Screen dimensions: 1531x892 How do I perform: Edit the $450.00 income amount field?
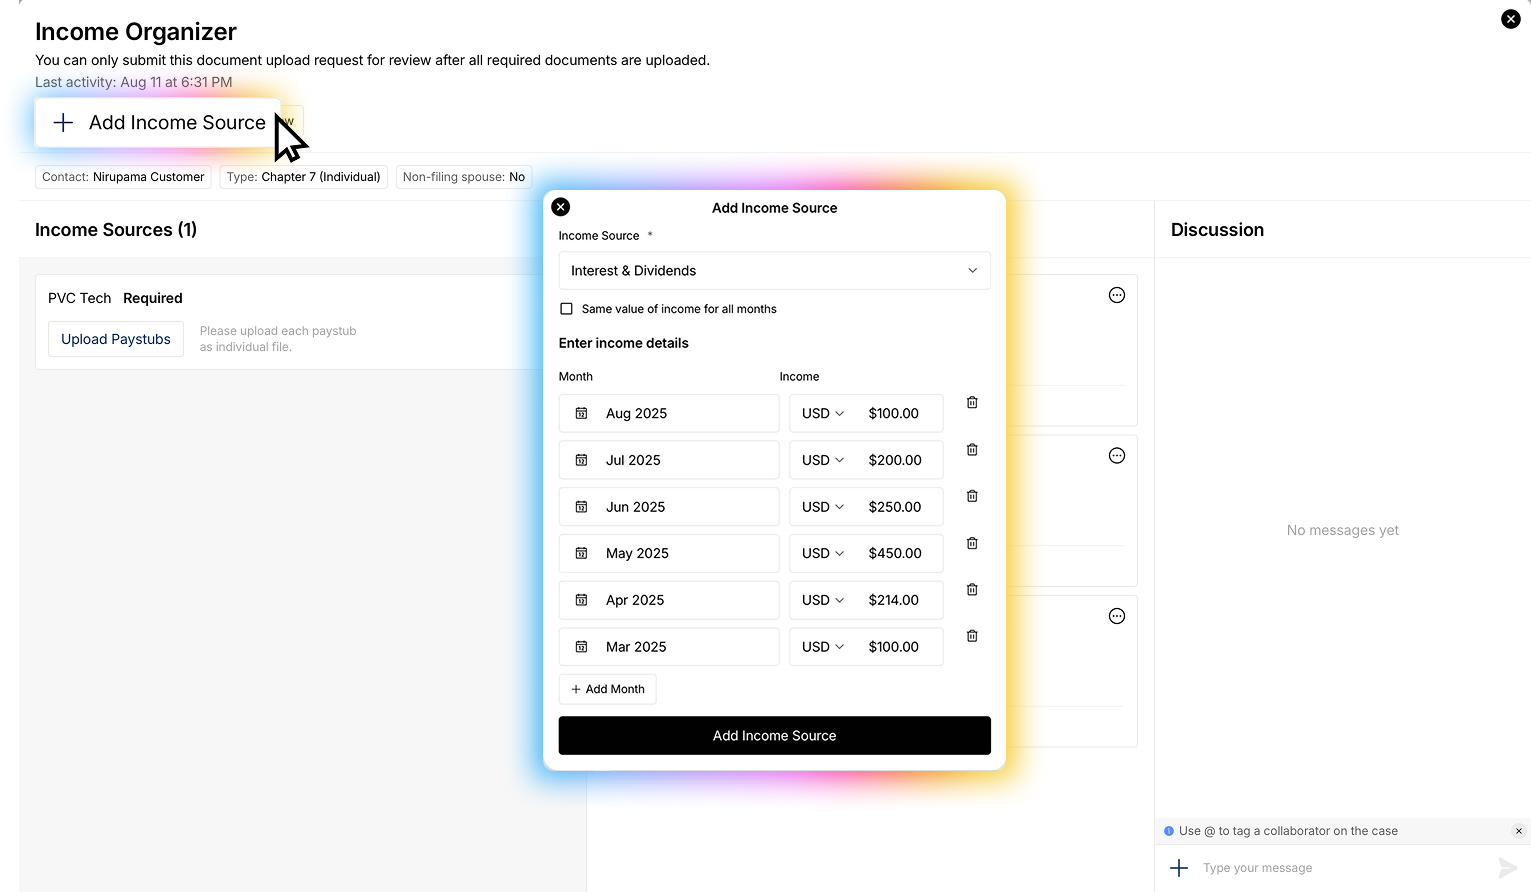[x=895, y=553]
